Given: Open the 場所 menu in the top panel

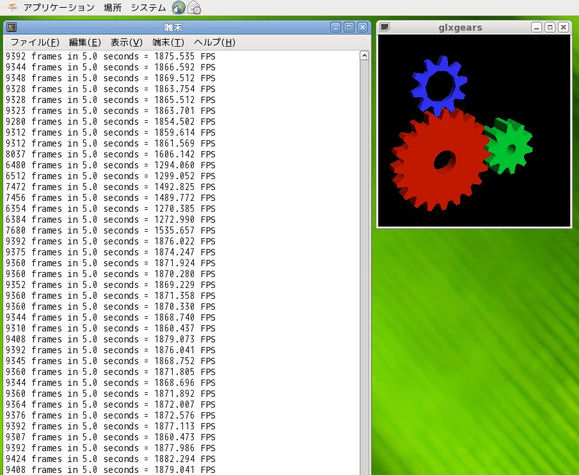Looking at the screenshot, I should click(x=113, y=7).
